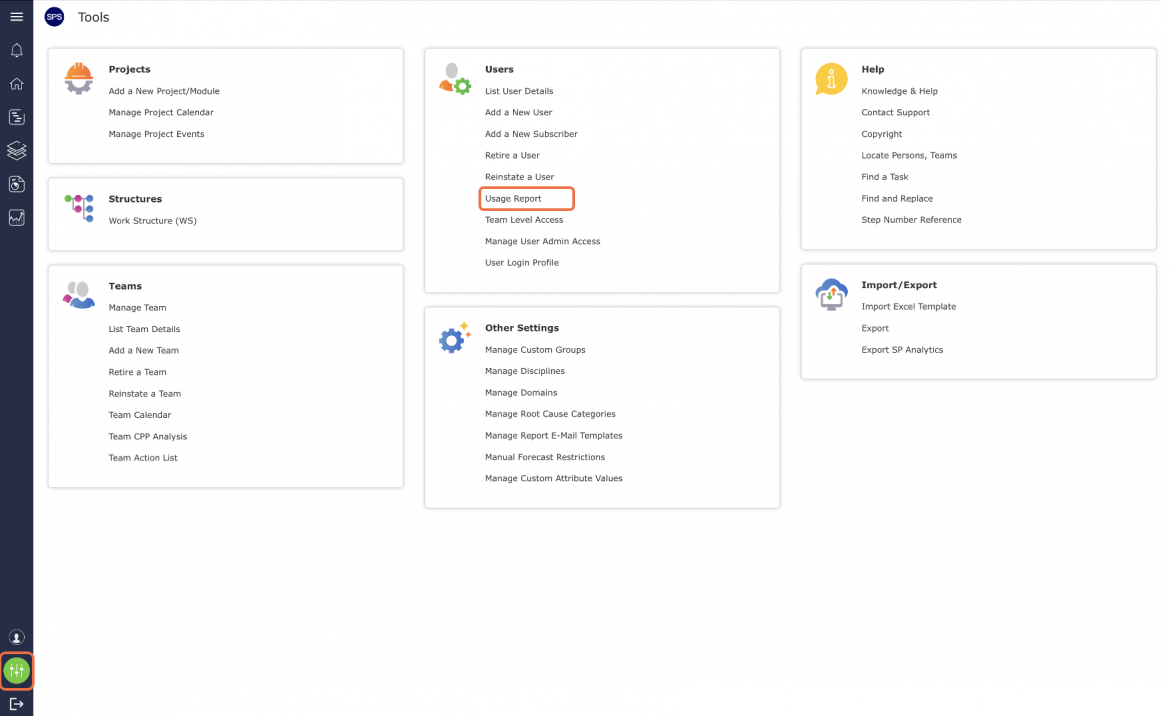The image size is (1170, 716).
Task: Select Reinstate a Team
Action: 145,394
